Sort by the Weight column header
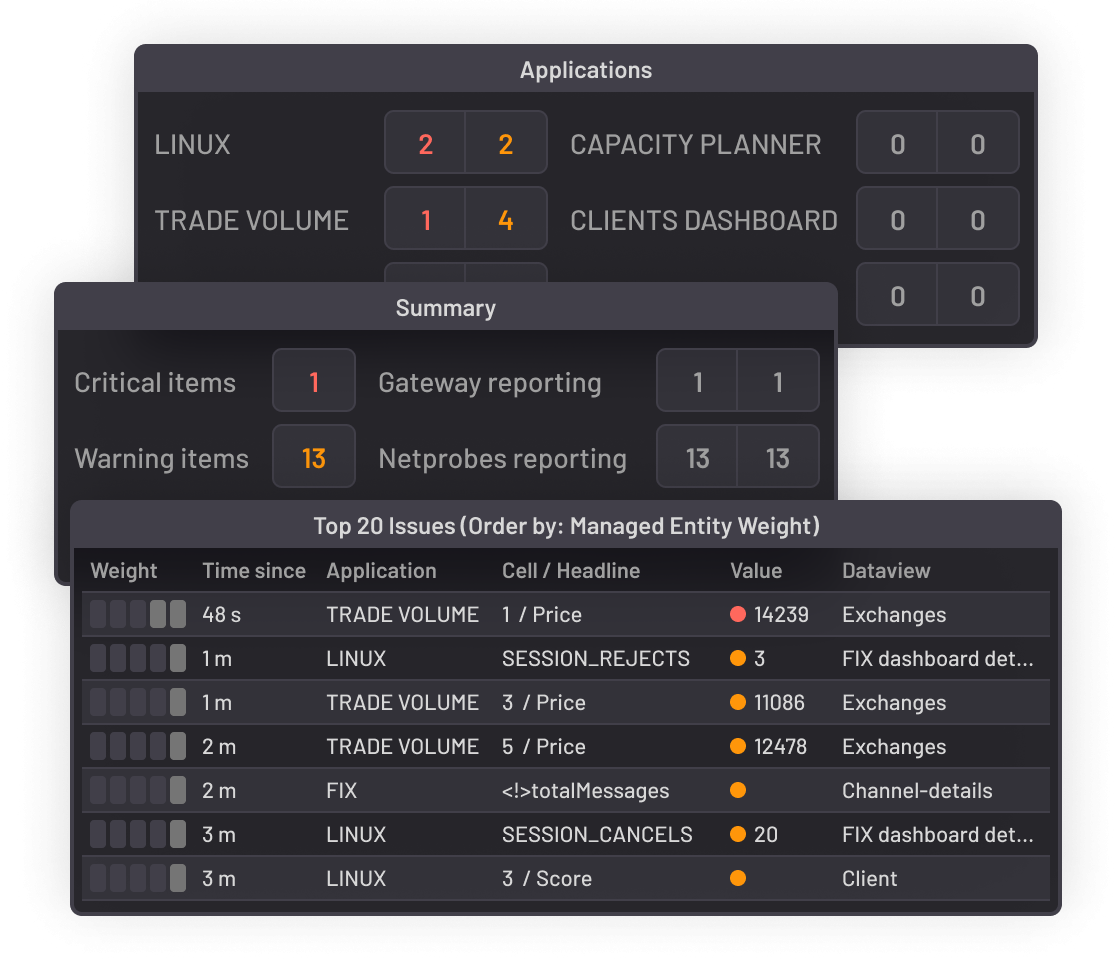 124,571
